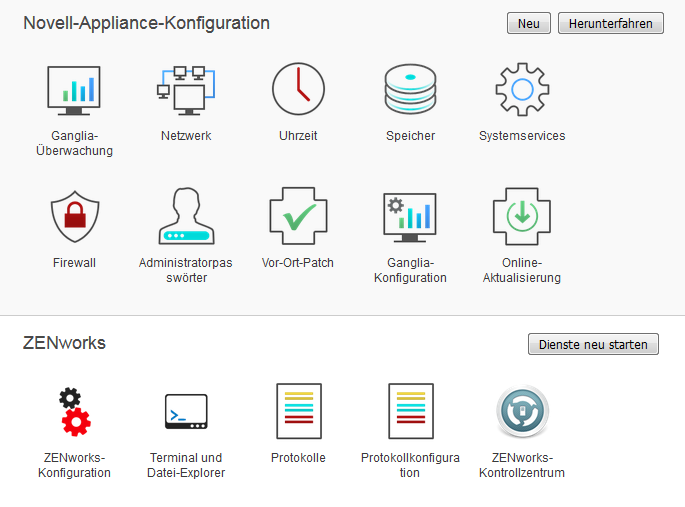Open the Ganglia-Konfiguration icon
This screenshot has width=685, height=507.
[x=410, y=217]
